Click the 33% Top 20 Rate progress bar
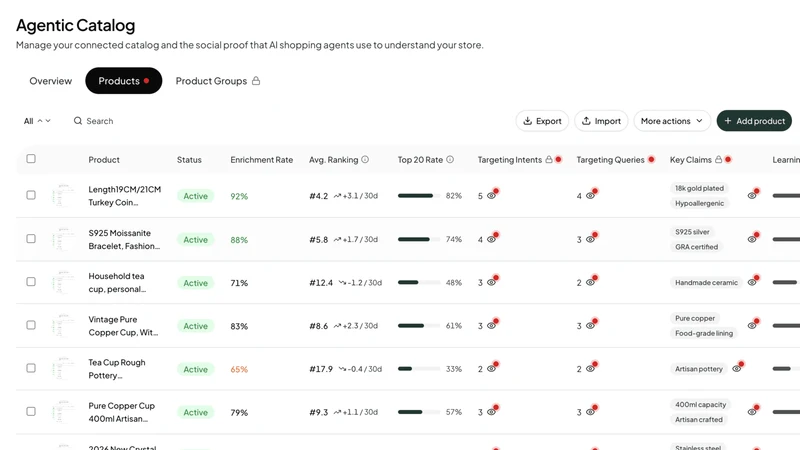Screen dimensions: 800x450 (x=419, y=368)
